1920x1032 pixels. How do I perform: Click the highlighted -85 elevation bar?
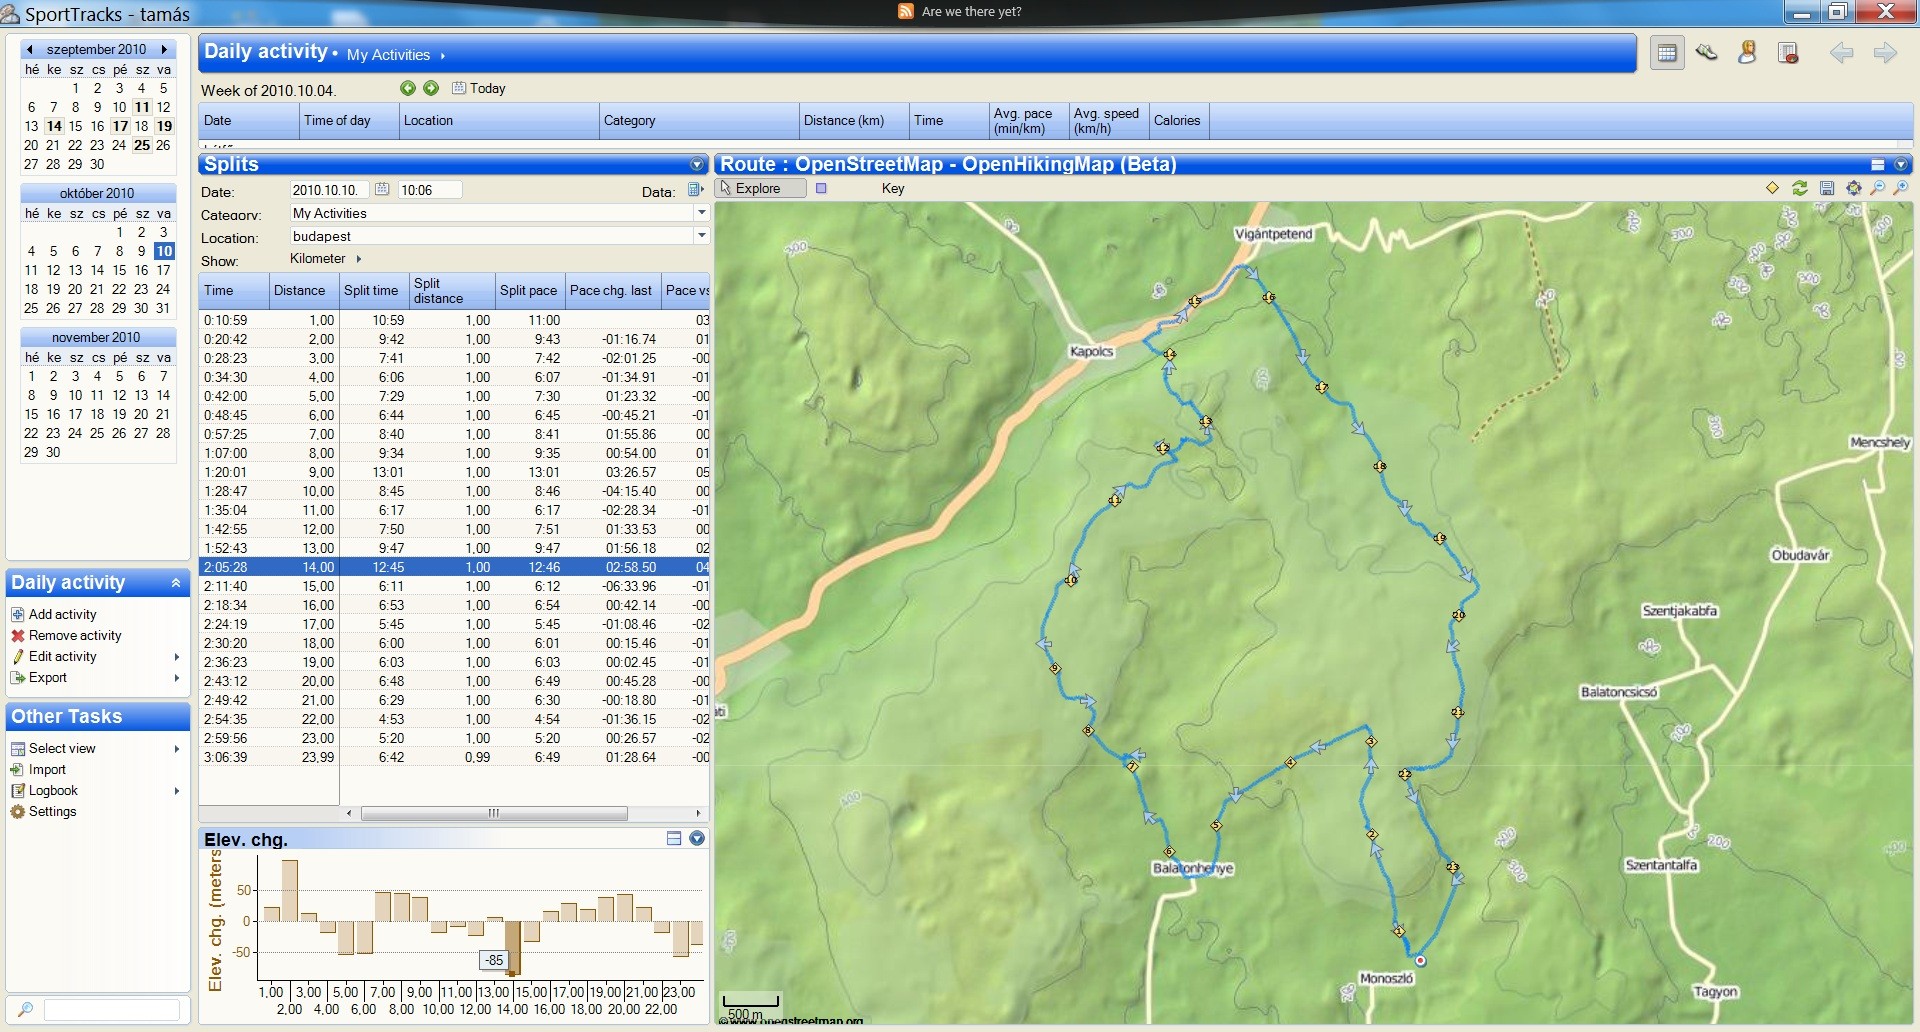click(x=513, y=947)
